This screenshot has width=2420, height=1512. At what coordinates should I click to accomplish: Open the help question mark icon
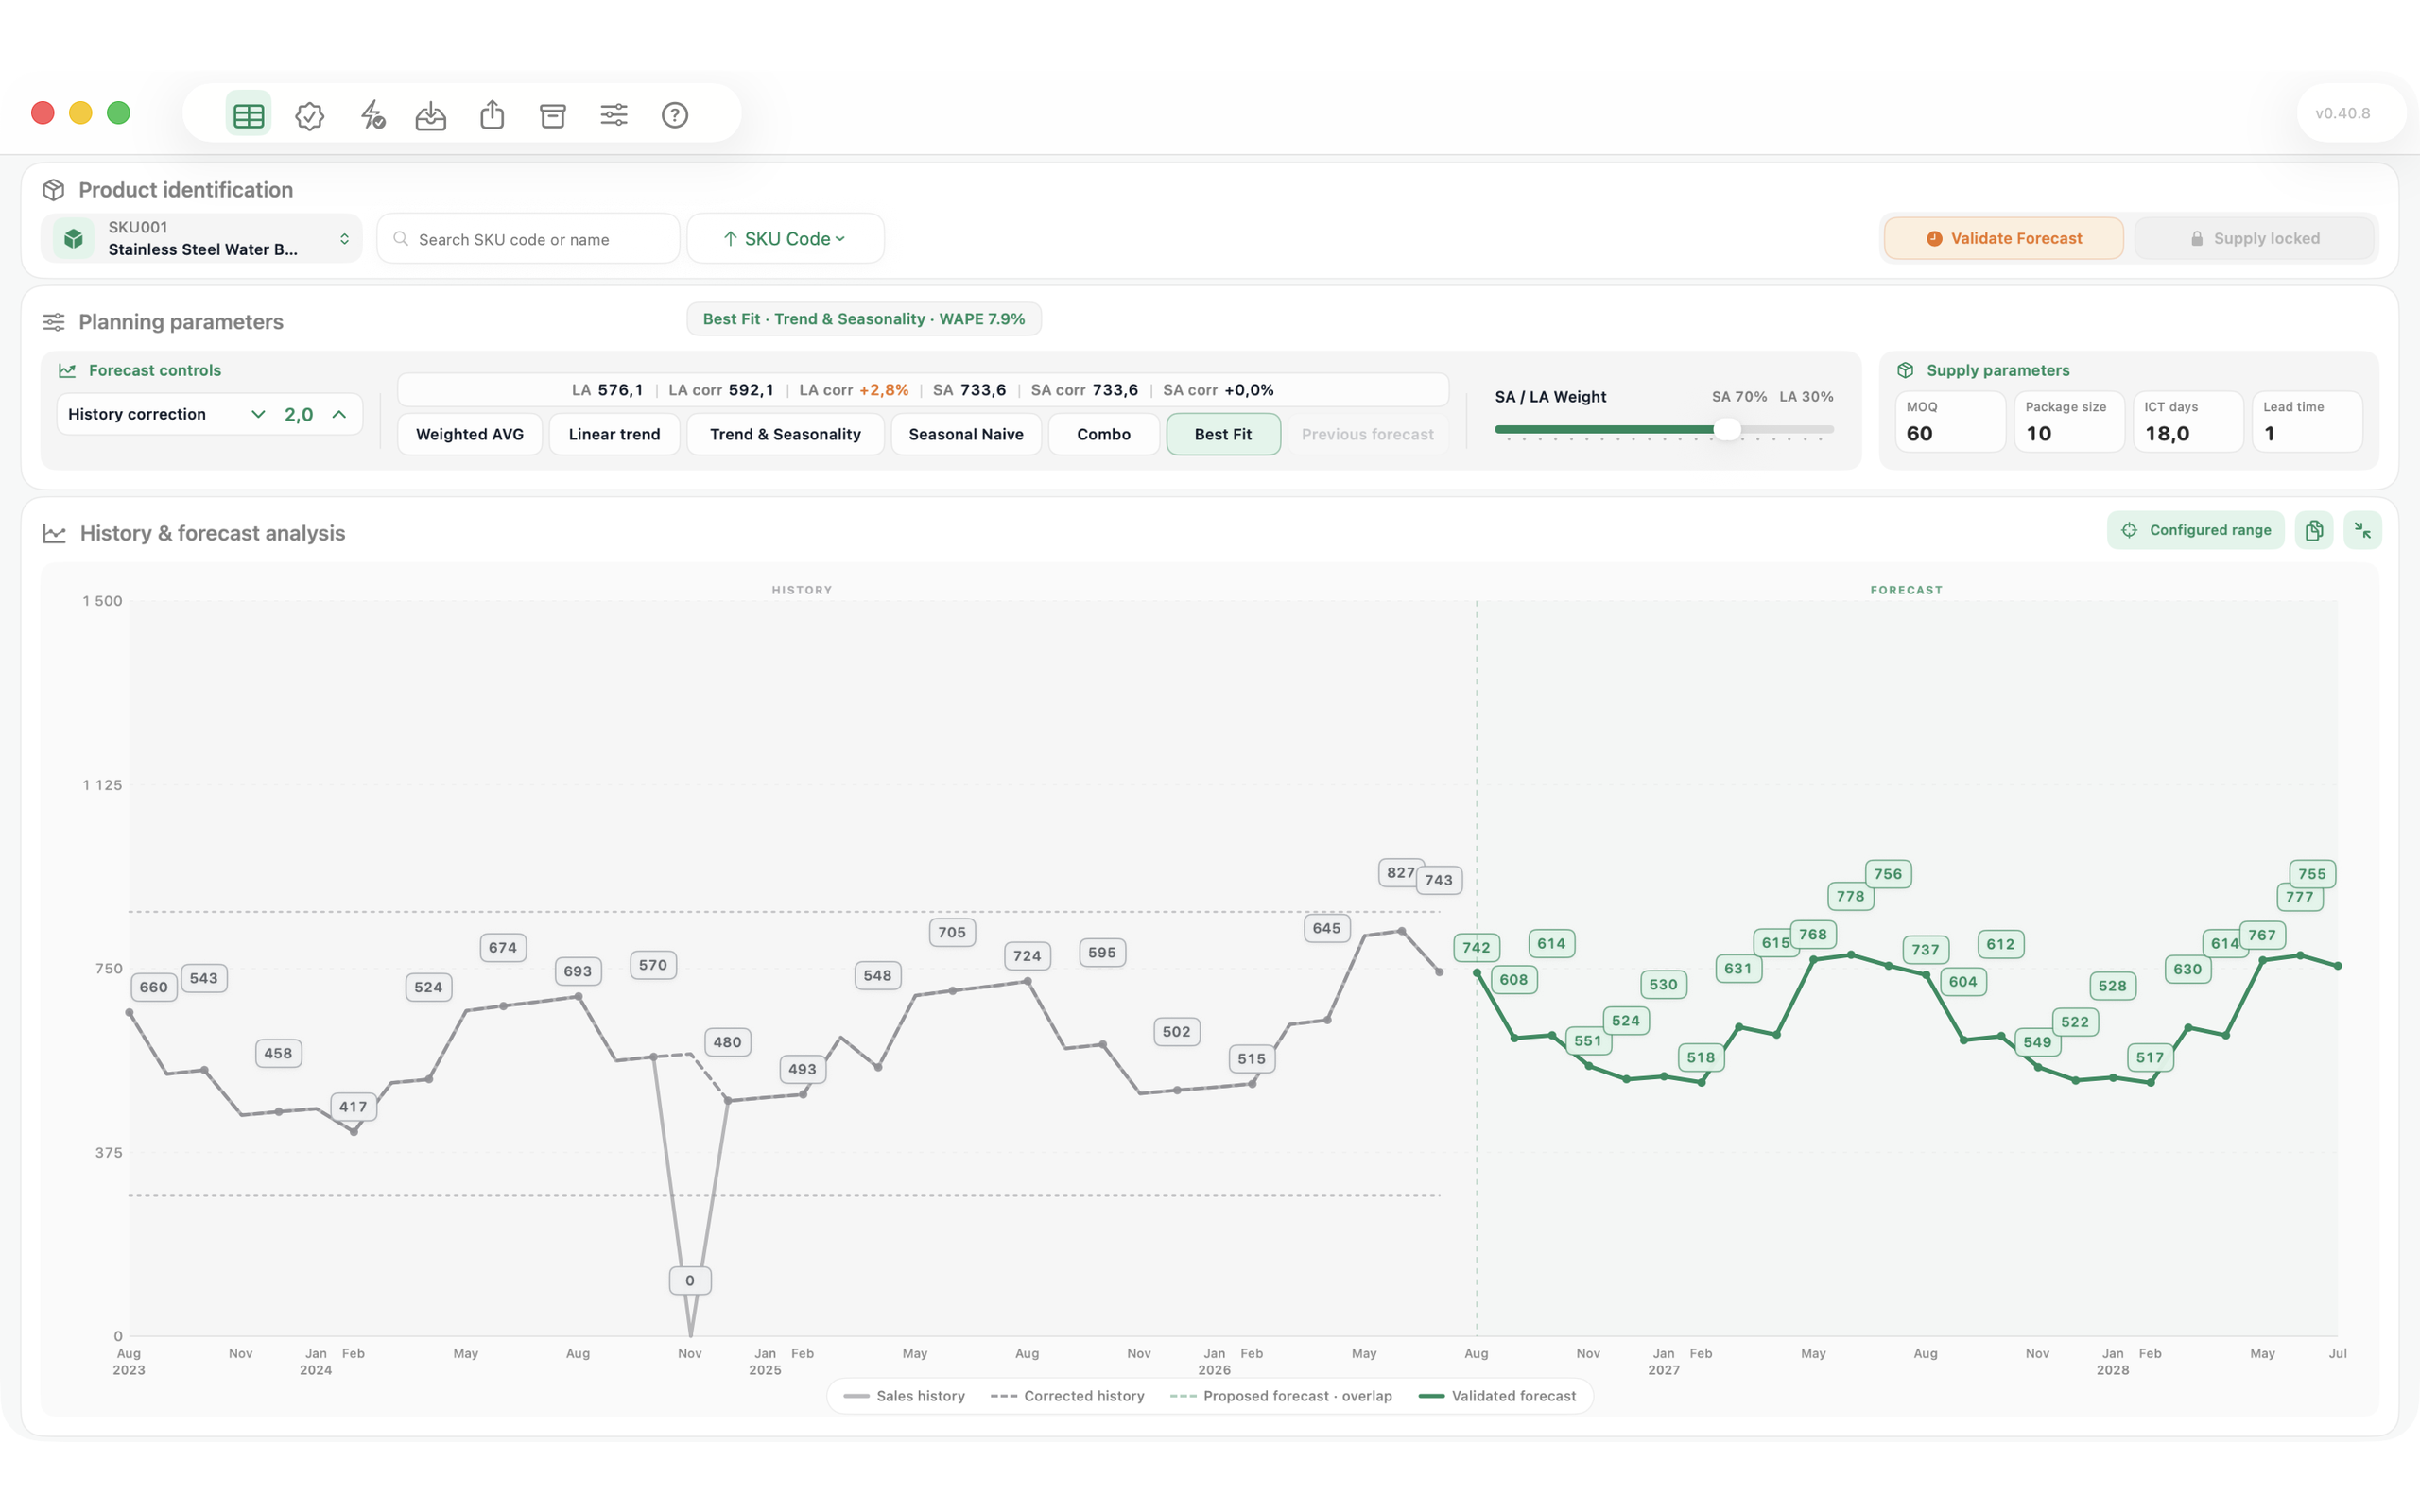tap(675, 115)
